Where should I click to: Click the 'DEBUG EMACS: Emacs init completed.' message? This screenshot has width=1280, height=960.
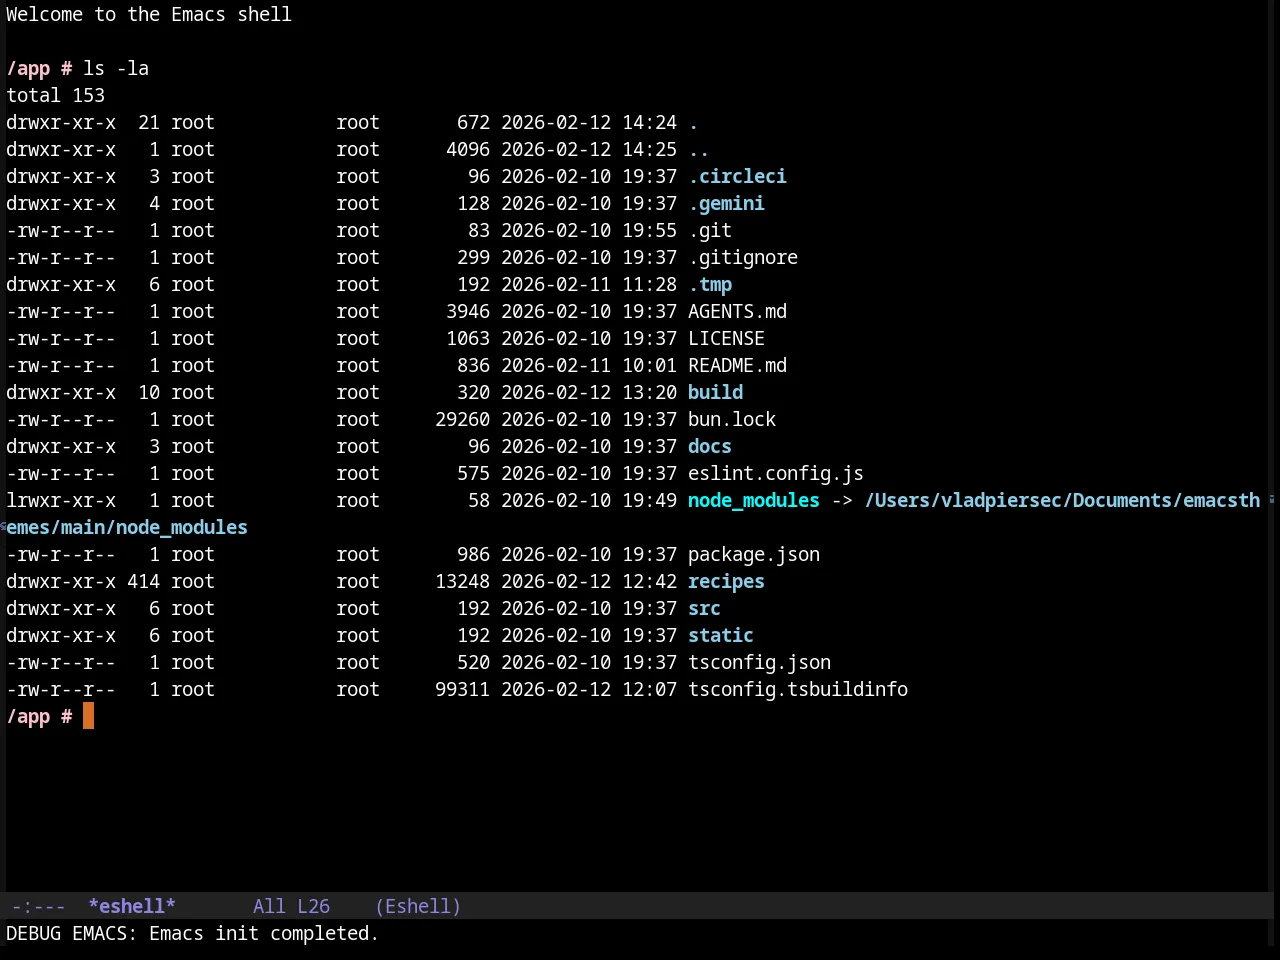(192, 934)
